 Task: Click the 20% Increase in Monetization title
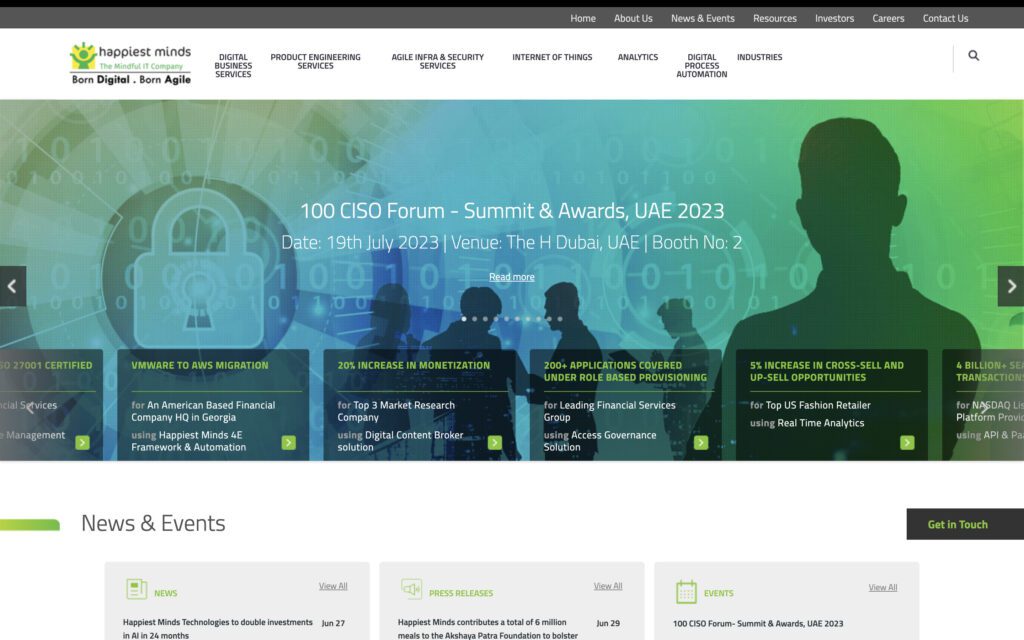click(413, 366)
